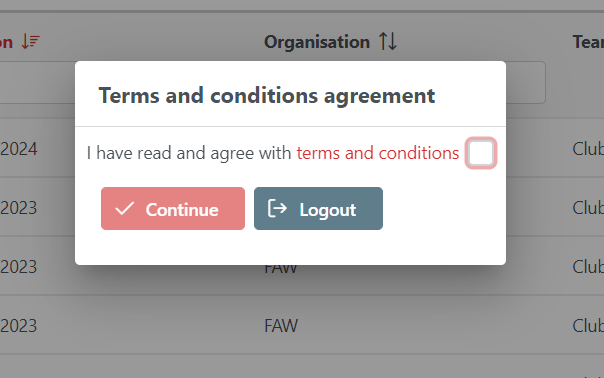Click the red descending sort icon
Viewport: 604px width, 378px height.
(30, 42)
